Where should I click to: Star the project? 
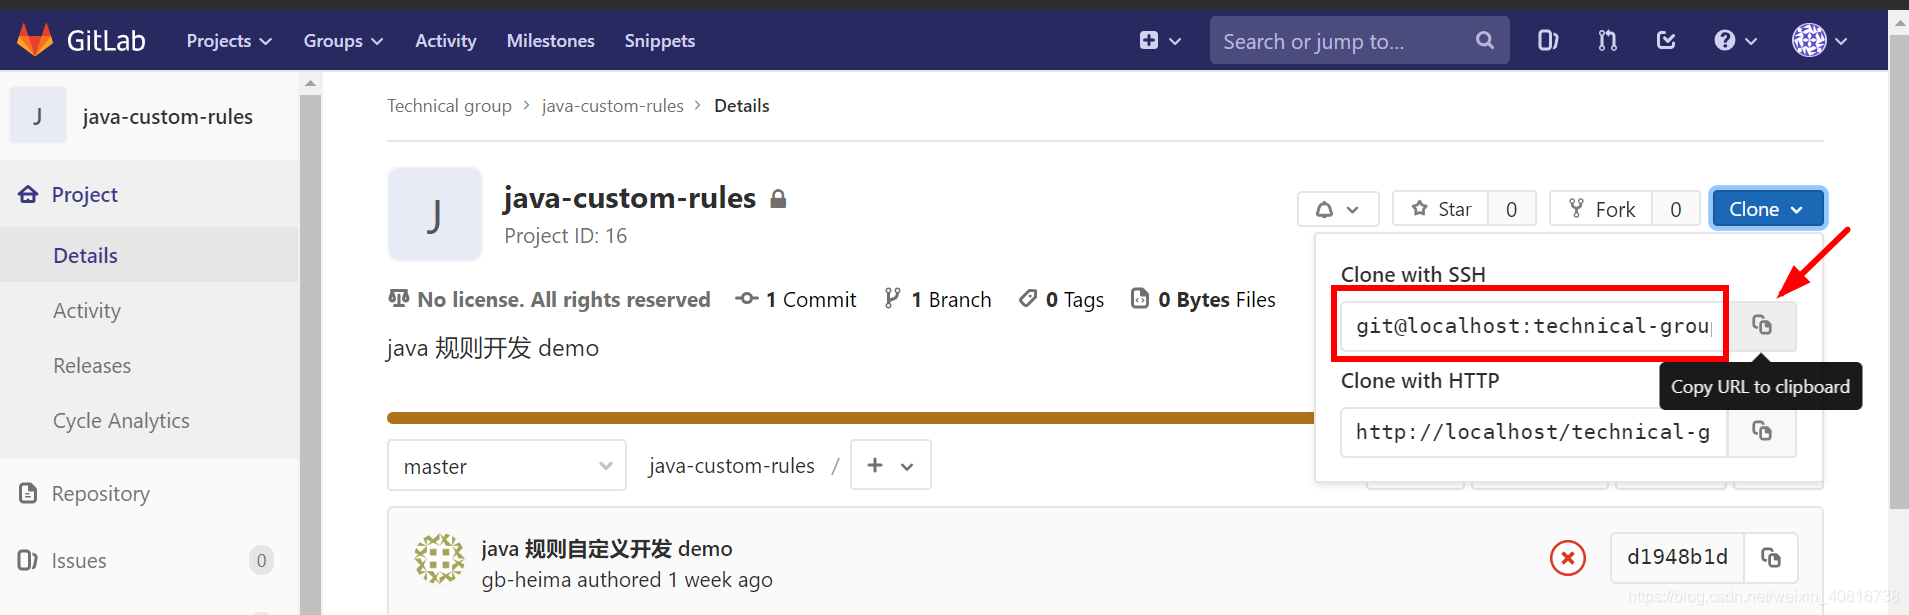1441,209
